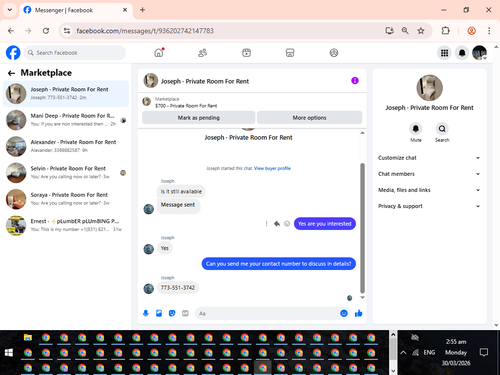Open the Chrome three-dot menu

click(489, 31)
